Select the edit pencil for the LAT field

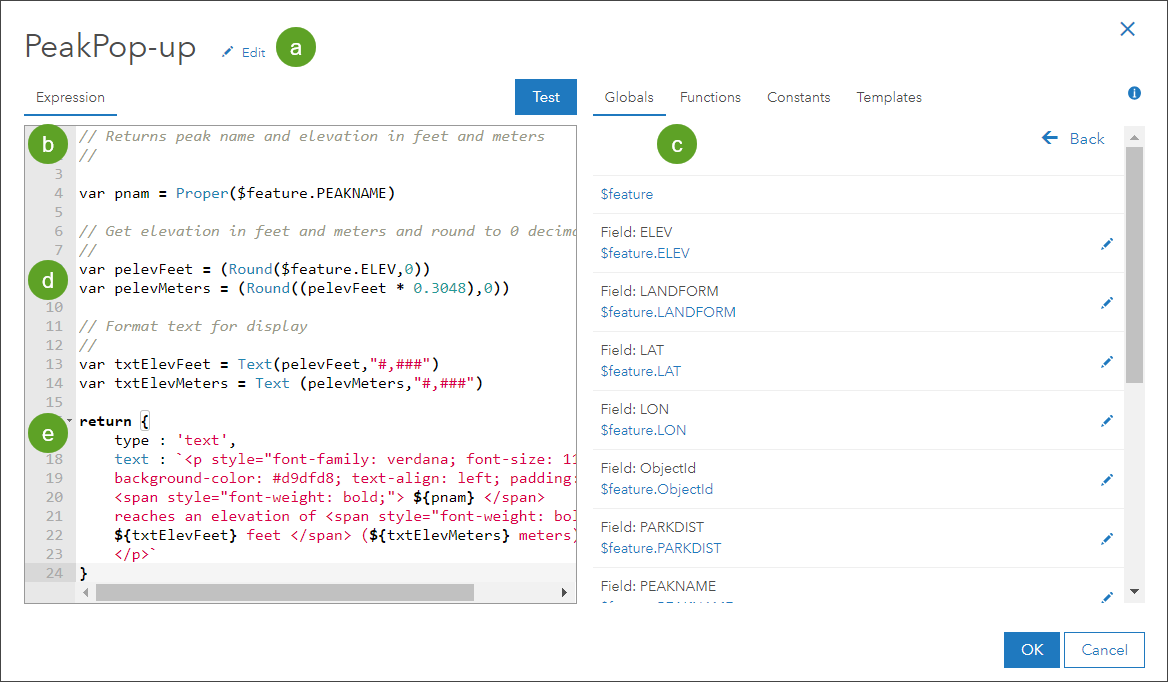(x=1107, y=361)
